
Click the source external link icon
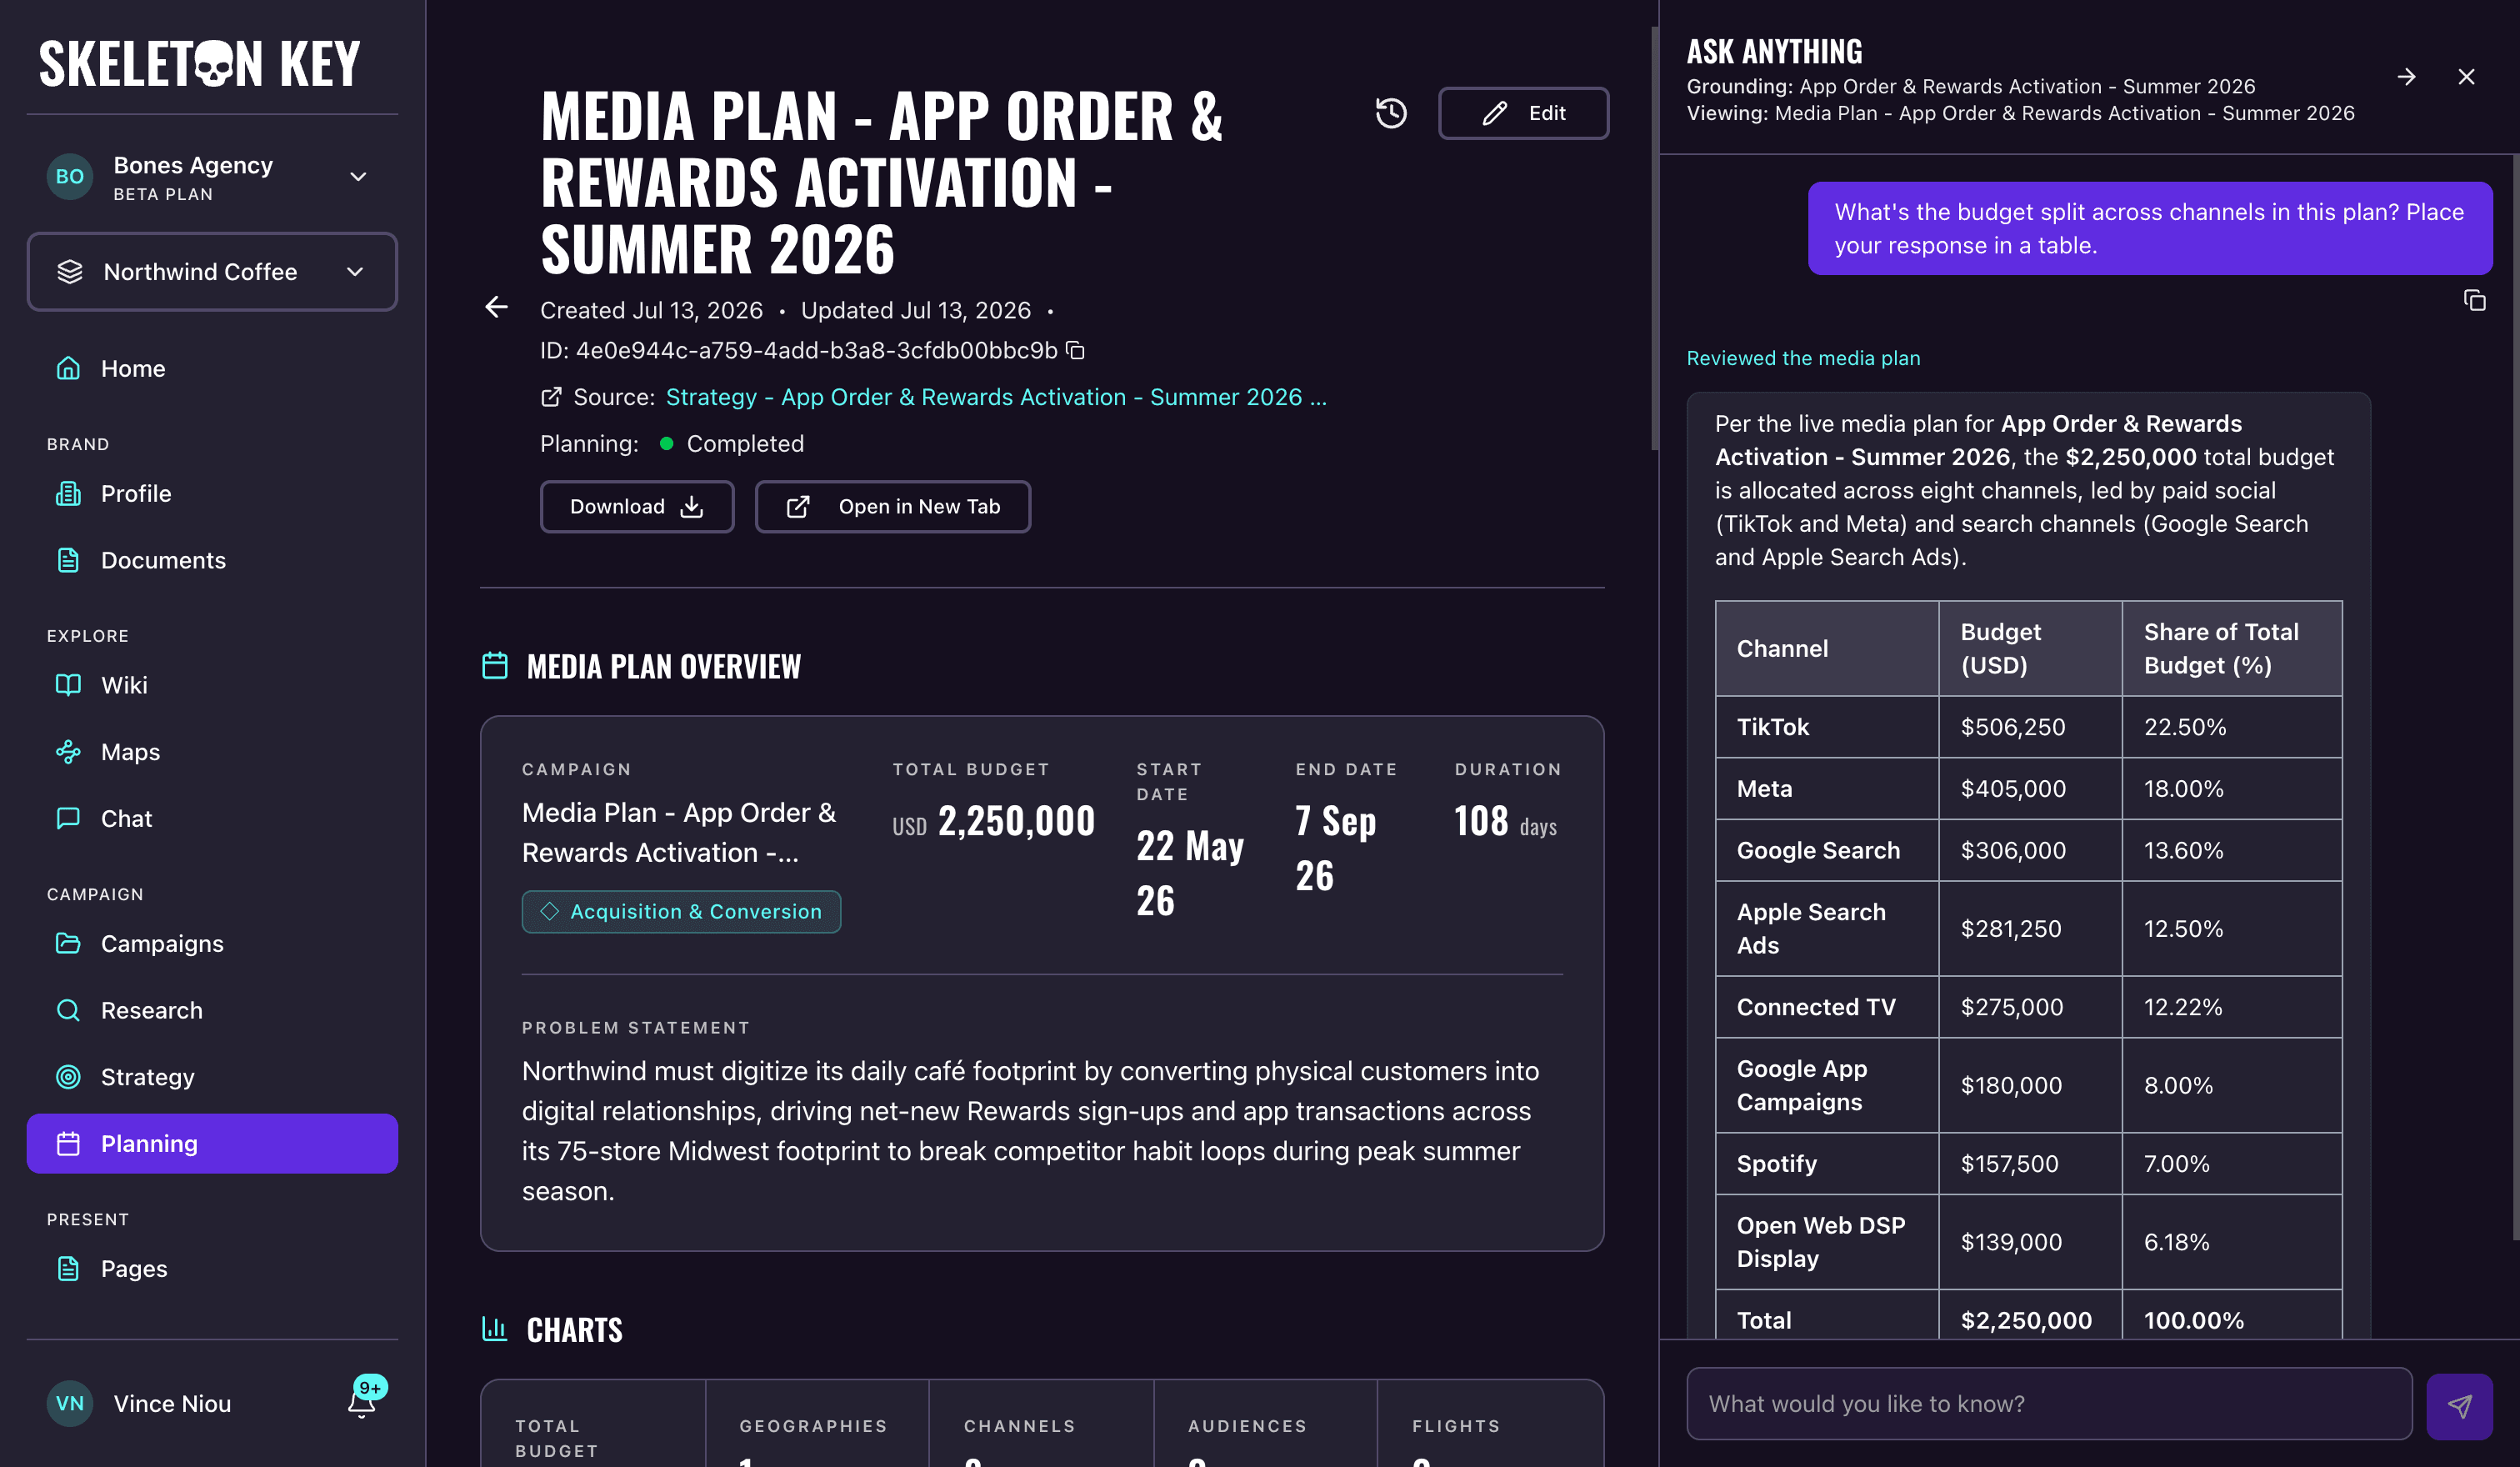551,397
